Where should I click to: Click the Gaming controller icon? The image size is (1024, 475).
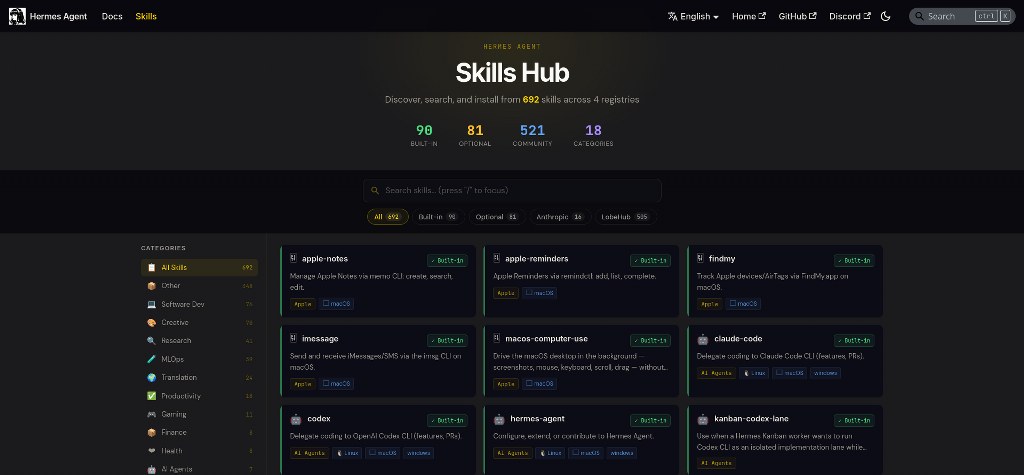click(x=152, y=414)
